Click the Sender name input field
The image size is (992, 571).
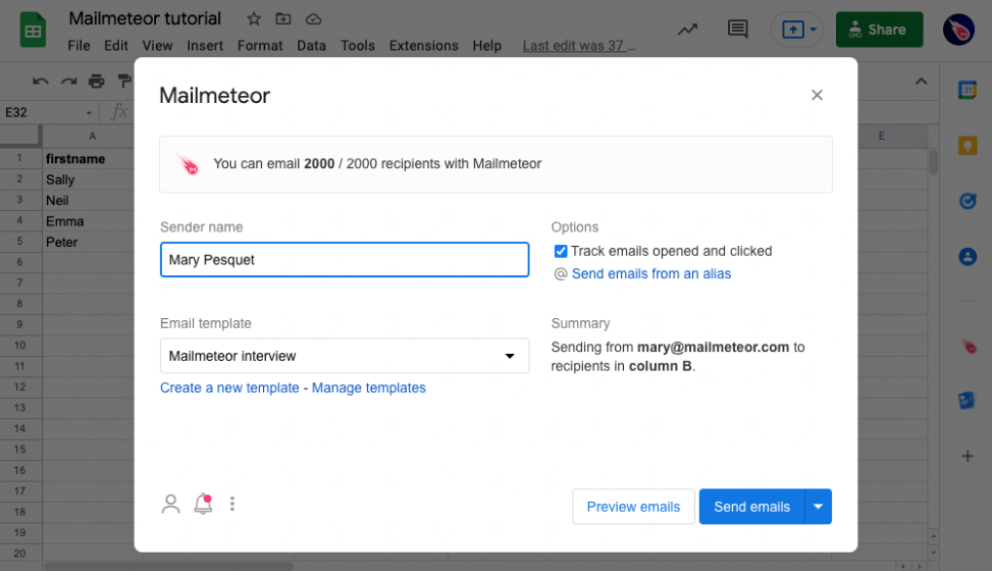point(345,259)
